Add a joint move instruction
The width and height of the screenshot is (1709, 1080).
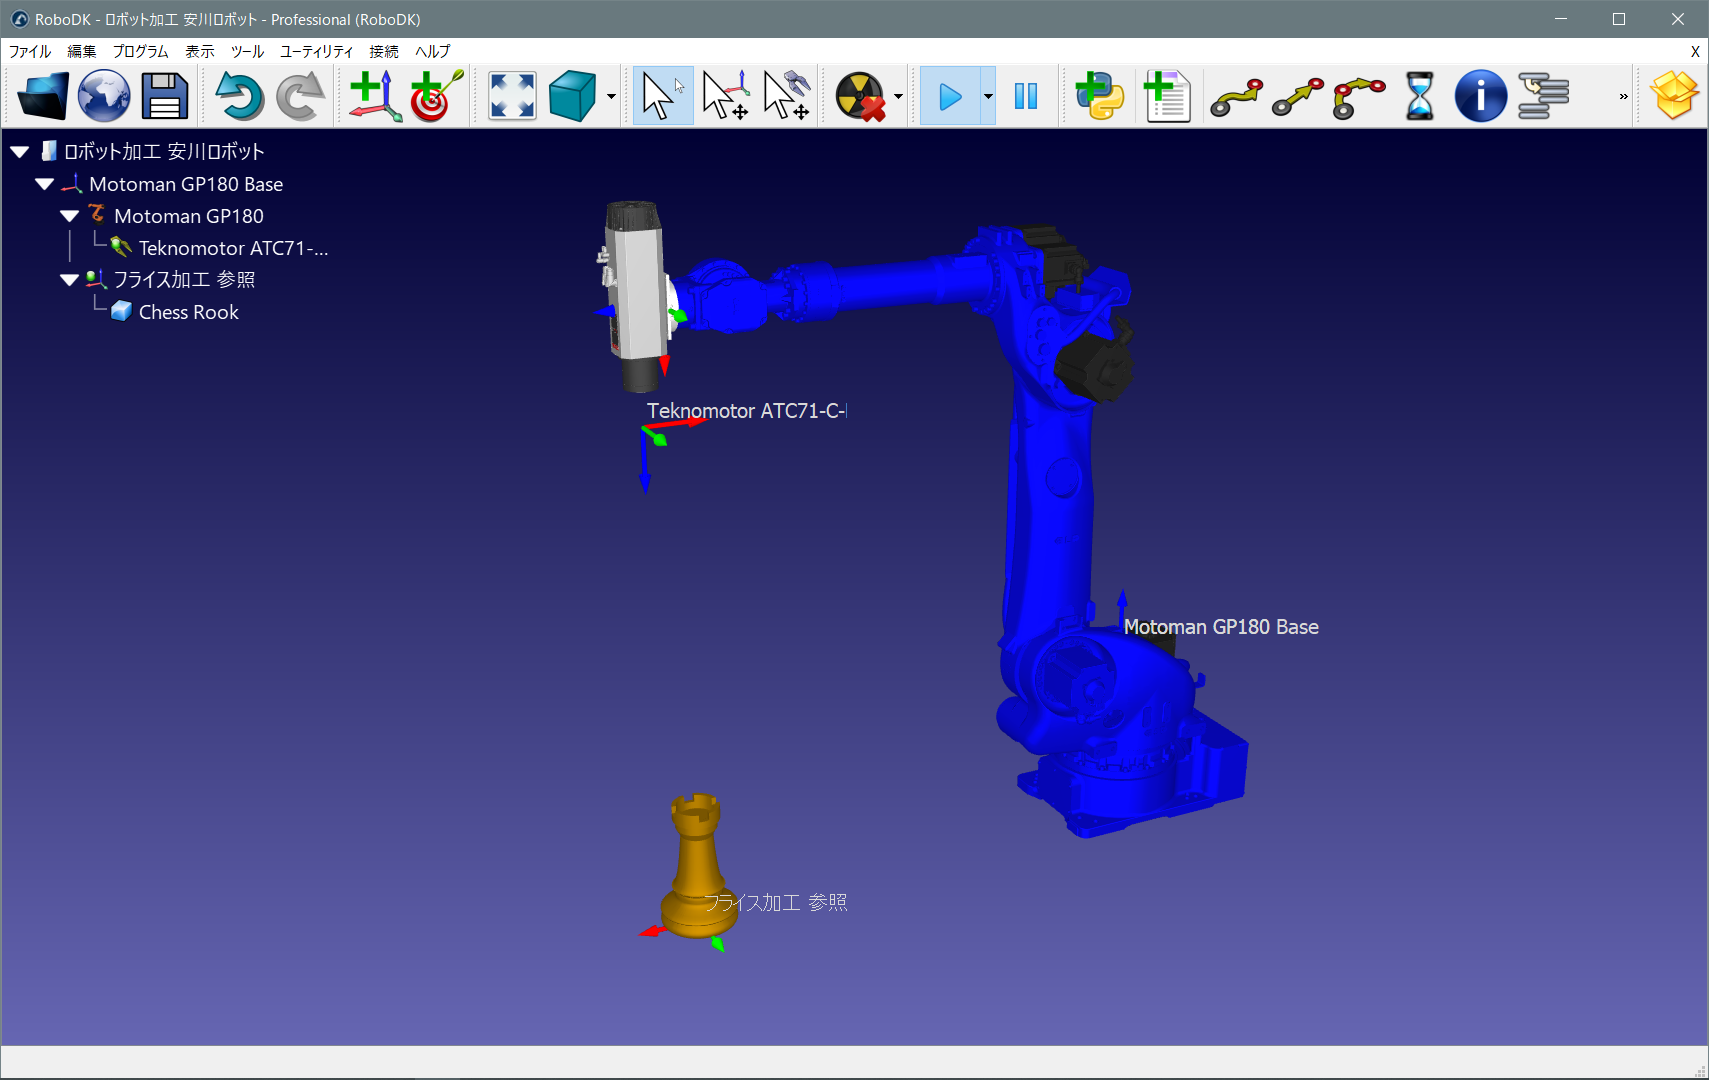(1237, 97)
